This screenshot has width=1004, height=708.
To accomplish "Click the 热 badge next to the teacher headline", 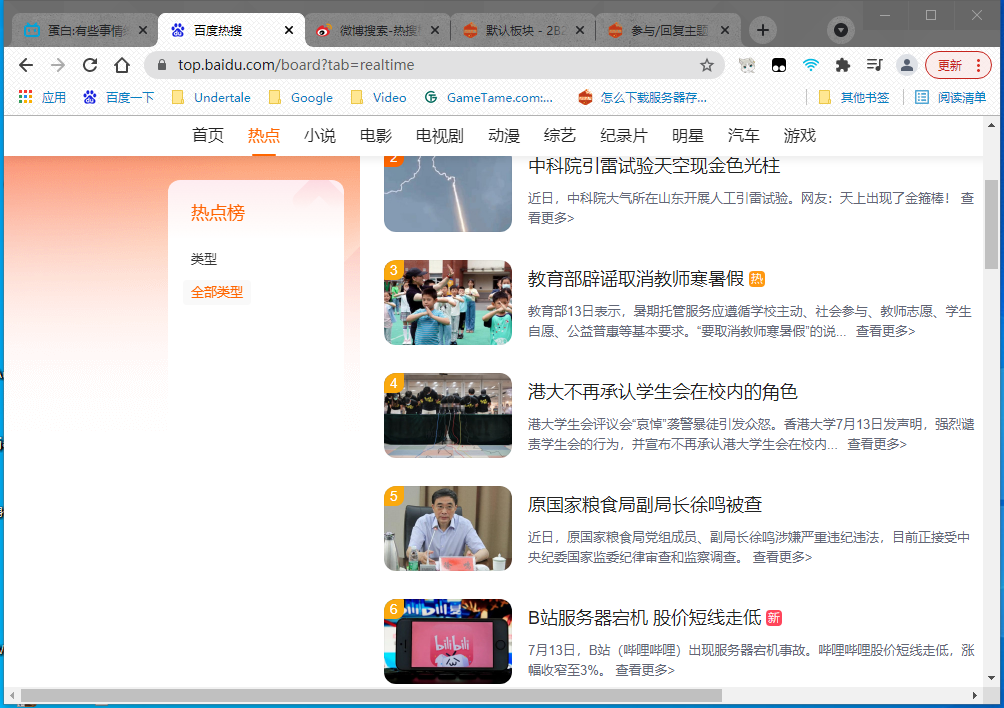I will tap(757, 279).
